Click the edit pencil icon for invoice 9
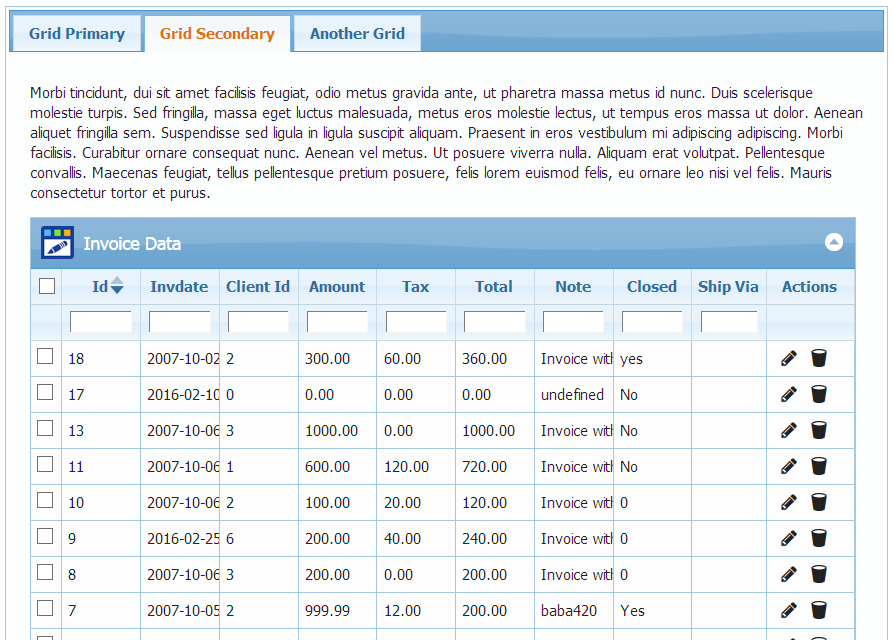Viewport: 893px width, 640px height. pyautogui.click(x=789, y=538)
